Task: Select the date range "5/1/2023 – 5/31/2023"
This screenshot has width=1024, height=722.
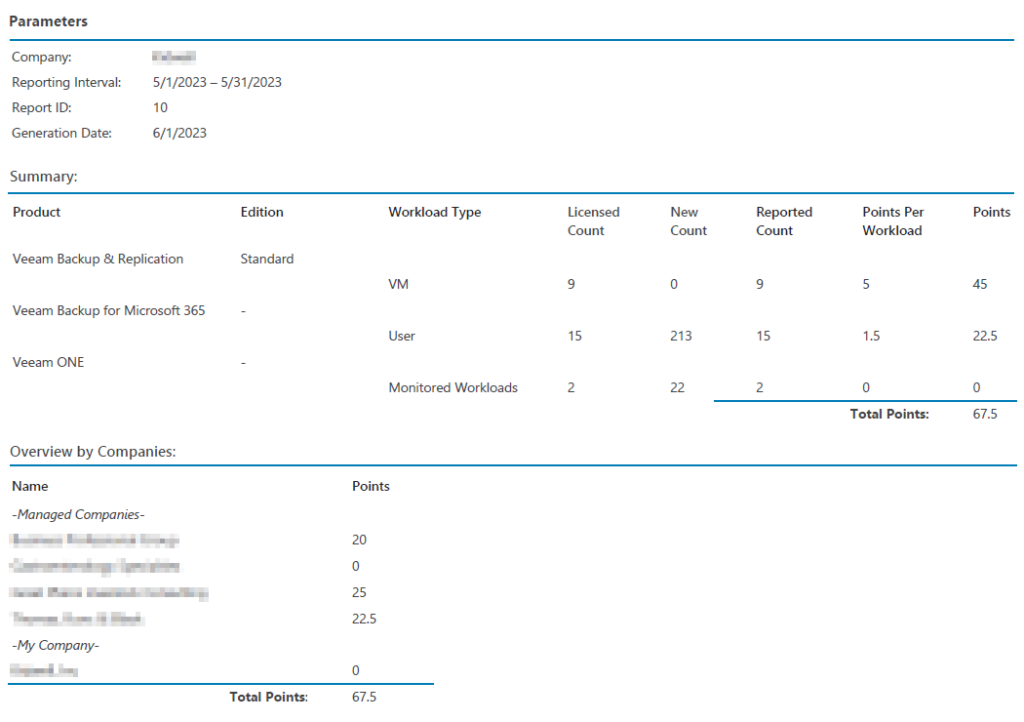Action: 217,82
